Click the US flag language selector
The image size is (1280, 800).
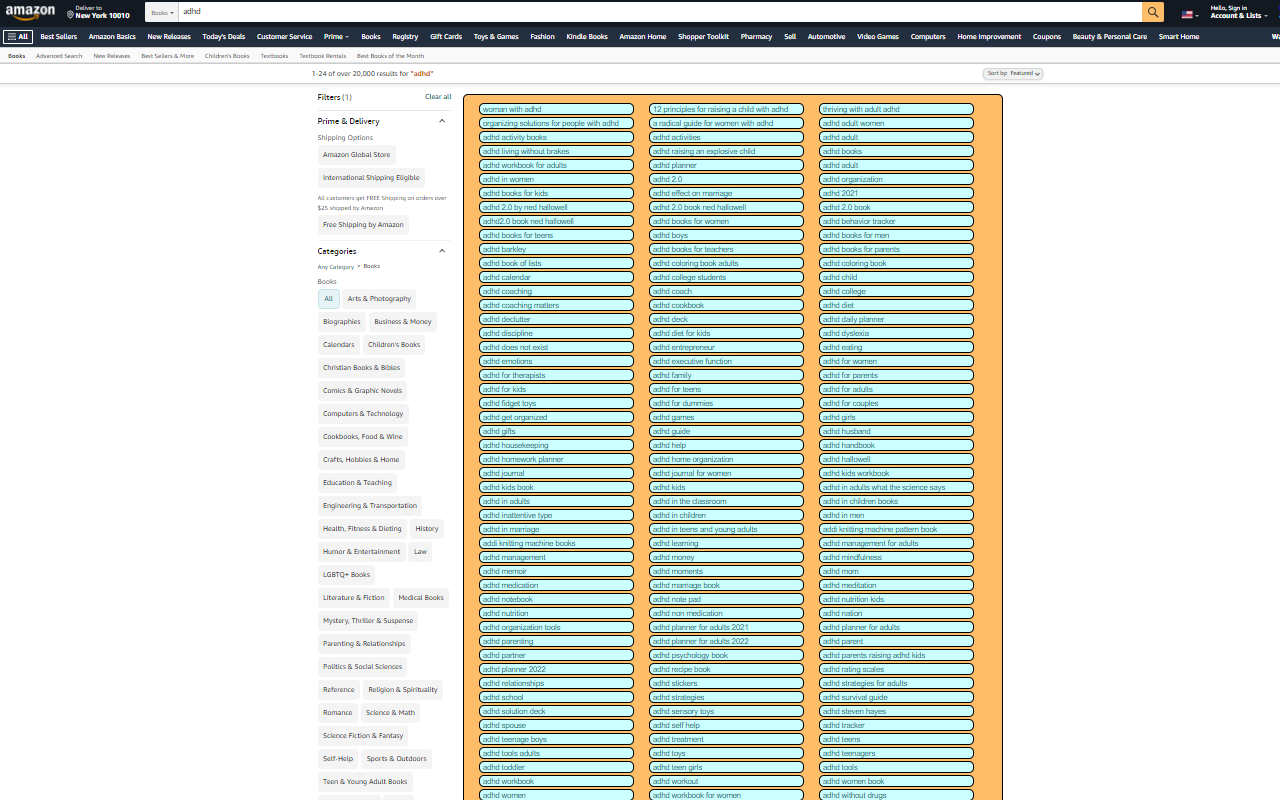(1189, 14)
